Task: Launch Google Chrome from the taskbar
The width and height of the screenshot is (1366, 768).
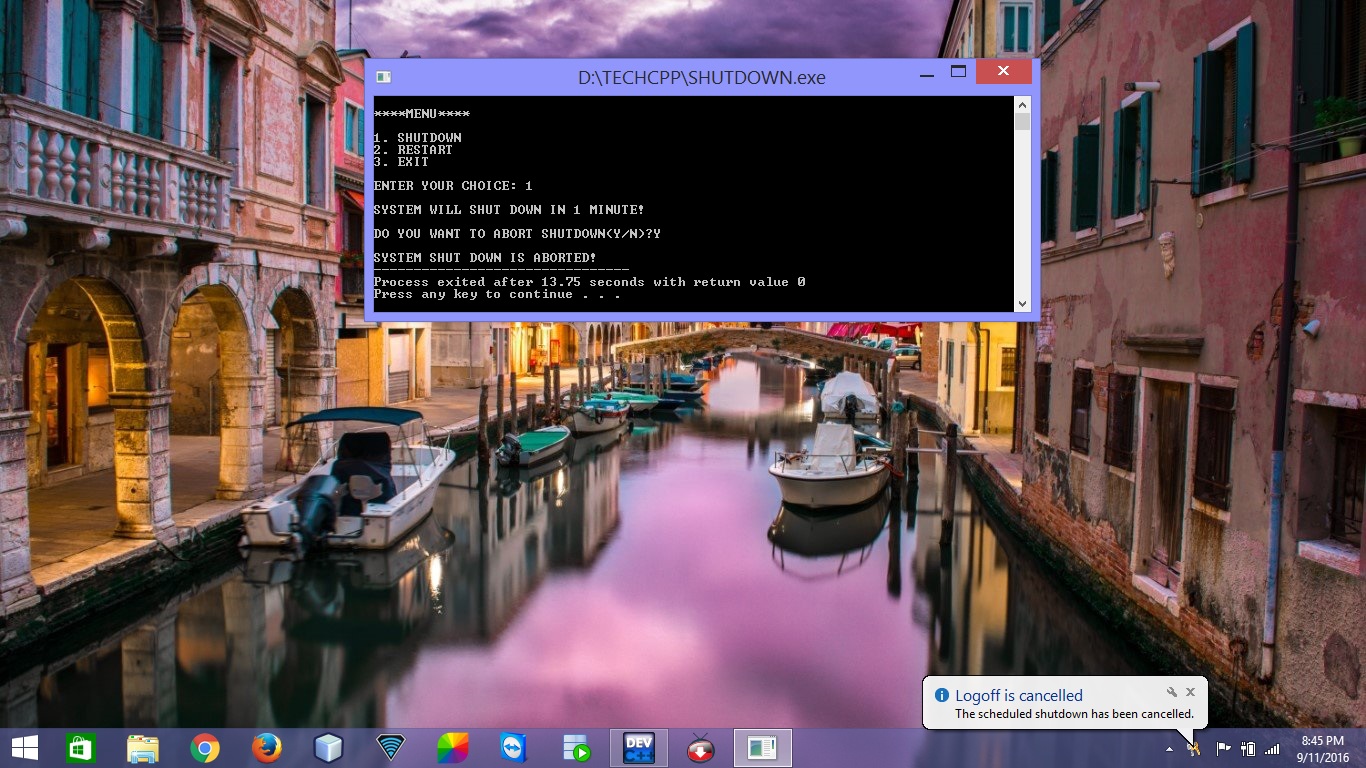Action: [x=205, y=747]
